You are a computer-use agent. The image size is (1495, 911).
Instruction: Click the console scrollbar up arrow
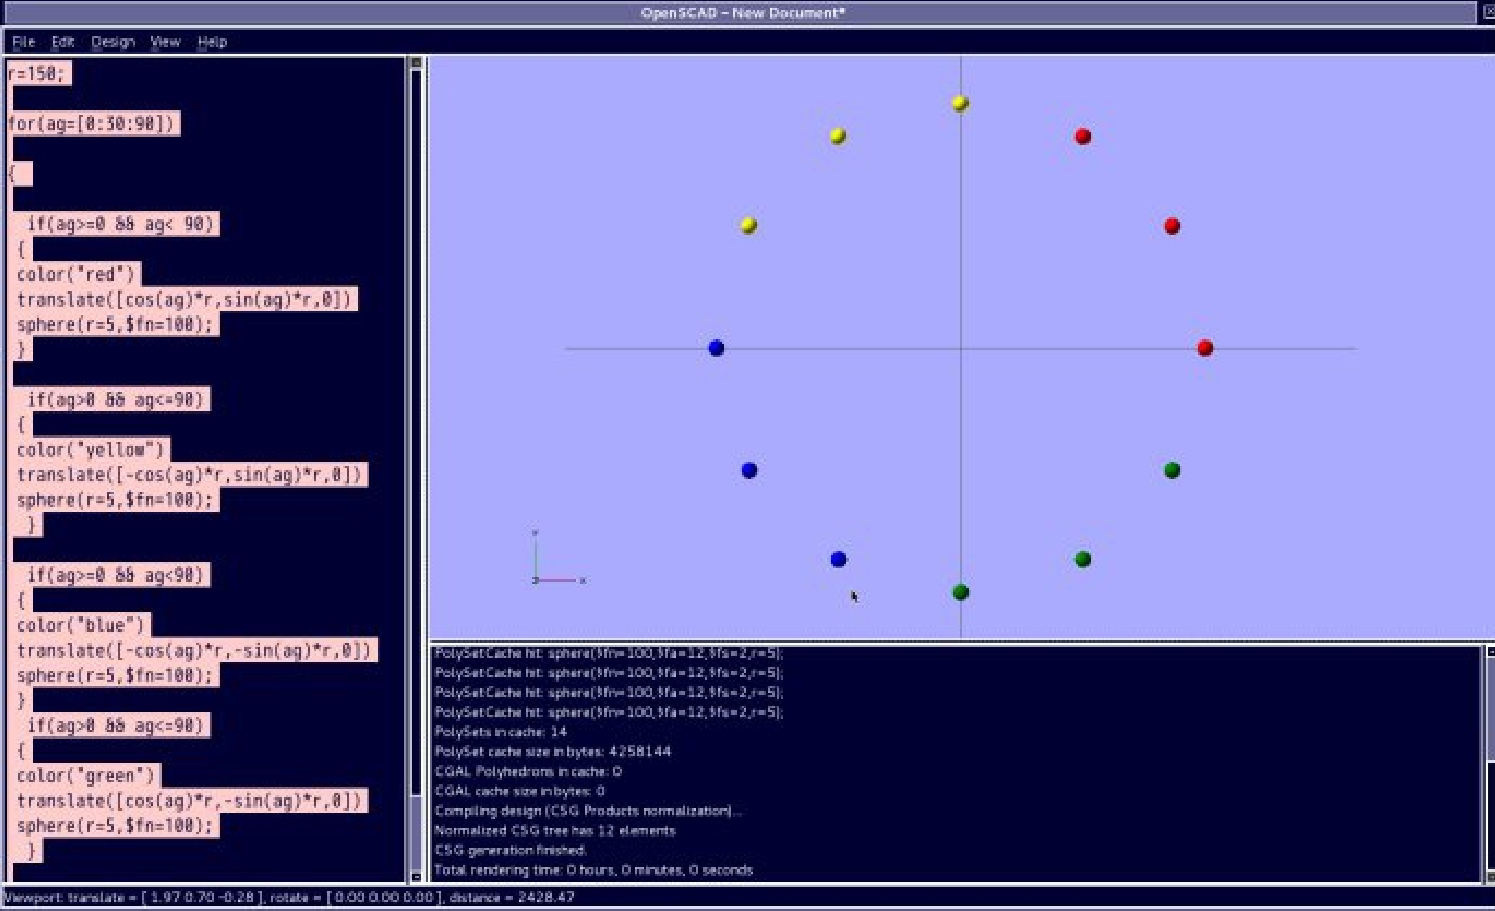click(x=1489, y=652)
